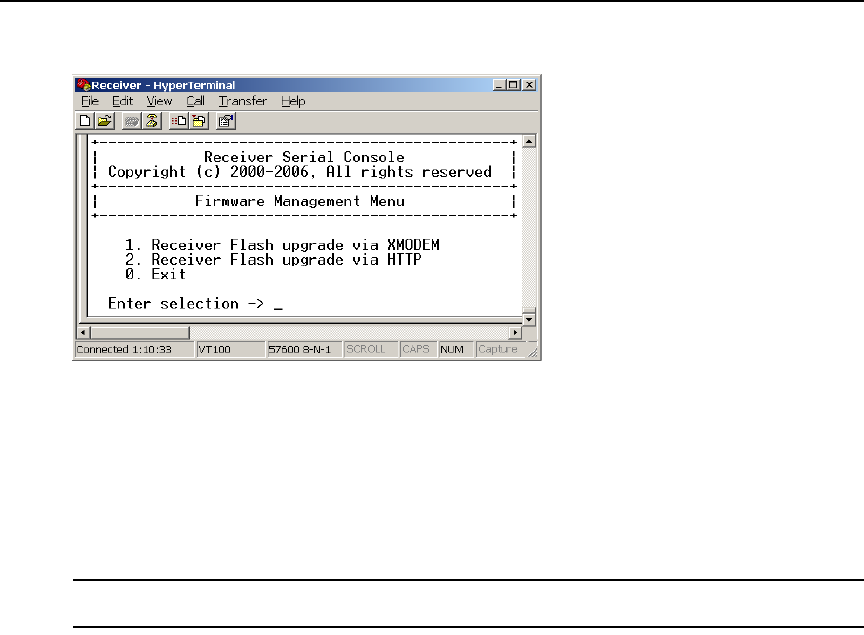Screen dimensions: 864x635
Task: Click 'Receiver Flash upgrade via HTTP' line
Action: tap(273, 260)
